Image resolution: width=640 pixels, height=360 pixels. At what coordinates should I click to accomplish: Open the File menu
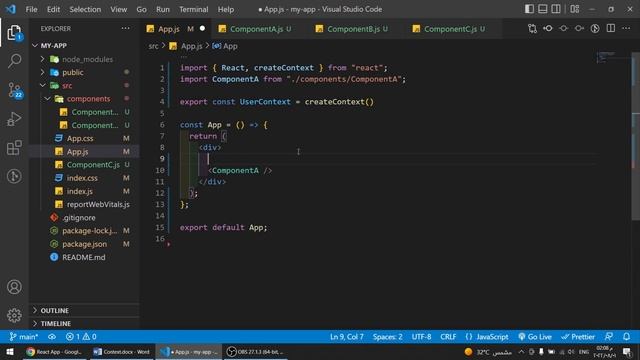[x=31, y=9]
